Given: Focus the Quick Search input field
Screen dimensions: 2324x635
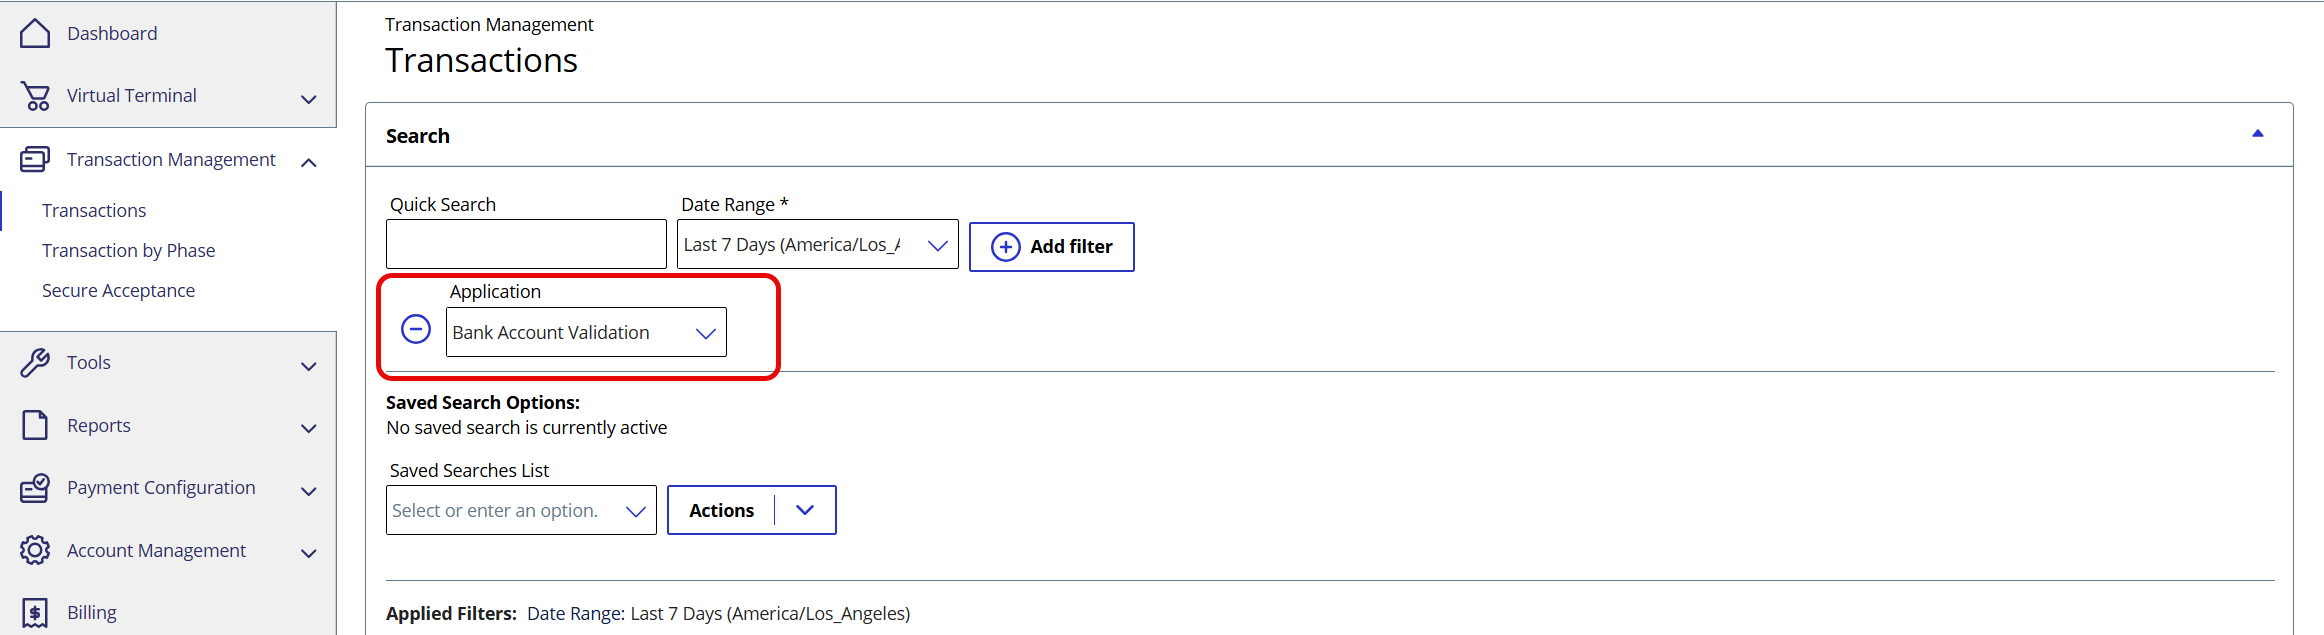Looking at the screenshot, I should point(526,244).
